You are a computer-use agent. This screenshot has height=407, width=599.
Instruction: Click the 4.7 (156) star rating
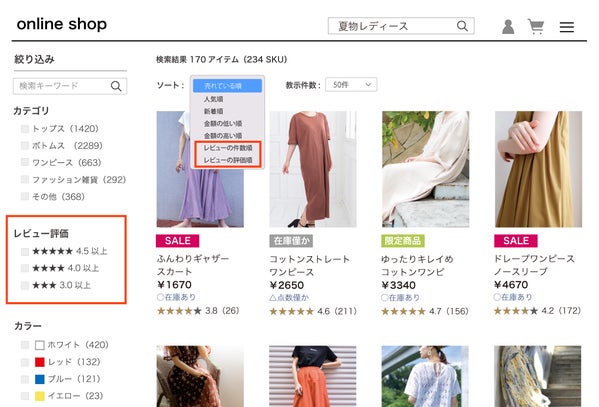425,311
